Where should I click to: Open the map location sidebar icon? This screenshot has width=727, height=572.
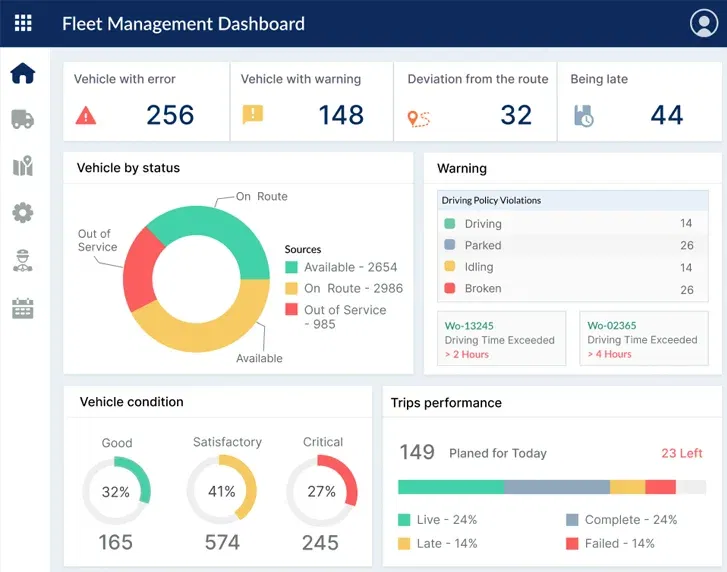pos(22,166)
